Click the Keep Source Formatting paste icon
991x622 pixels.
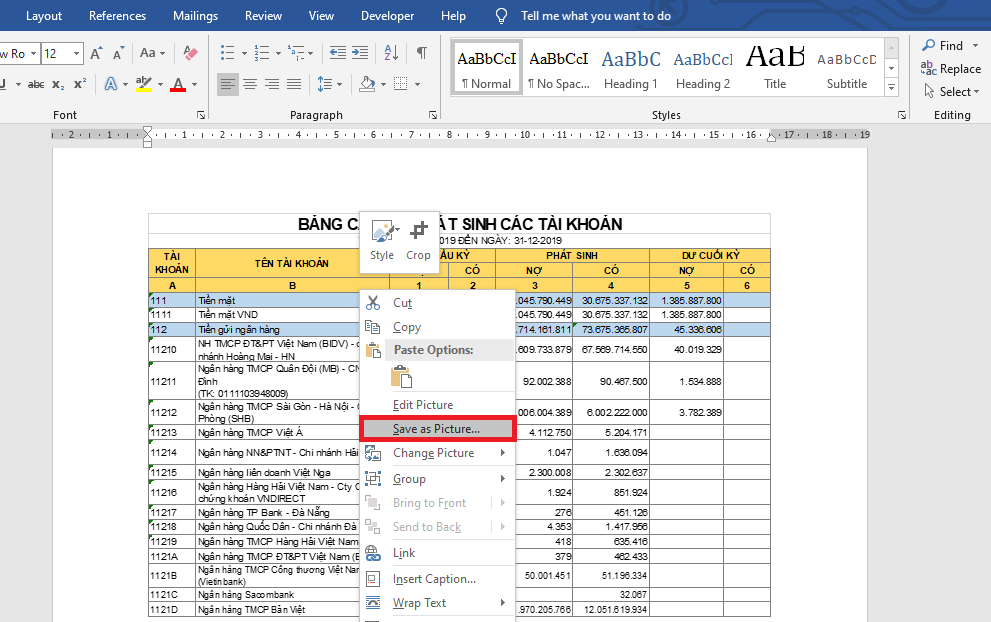click(x=401, y=376)
